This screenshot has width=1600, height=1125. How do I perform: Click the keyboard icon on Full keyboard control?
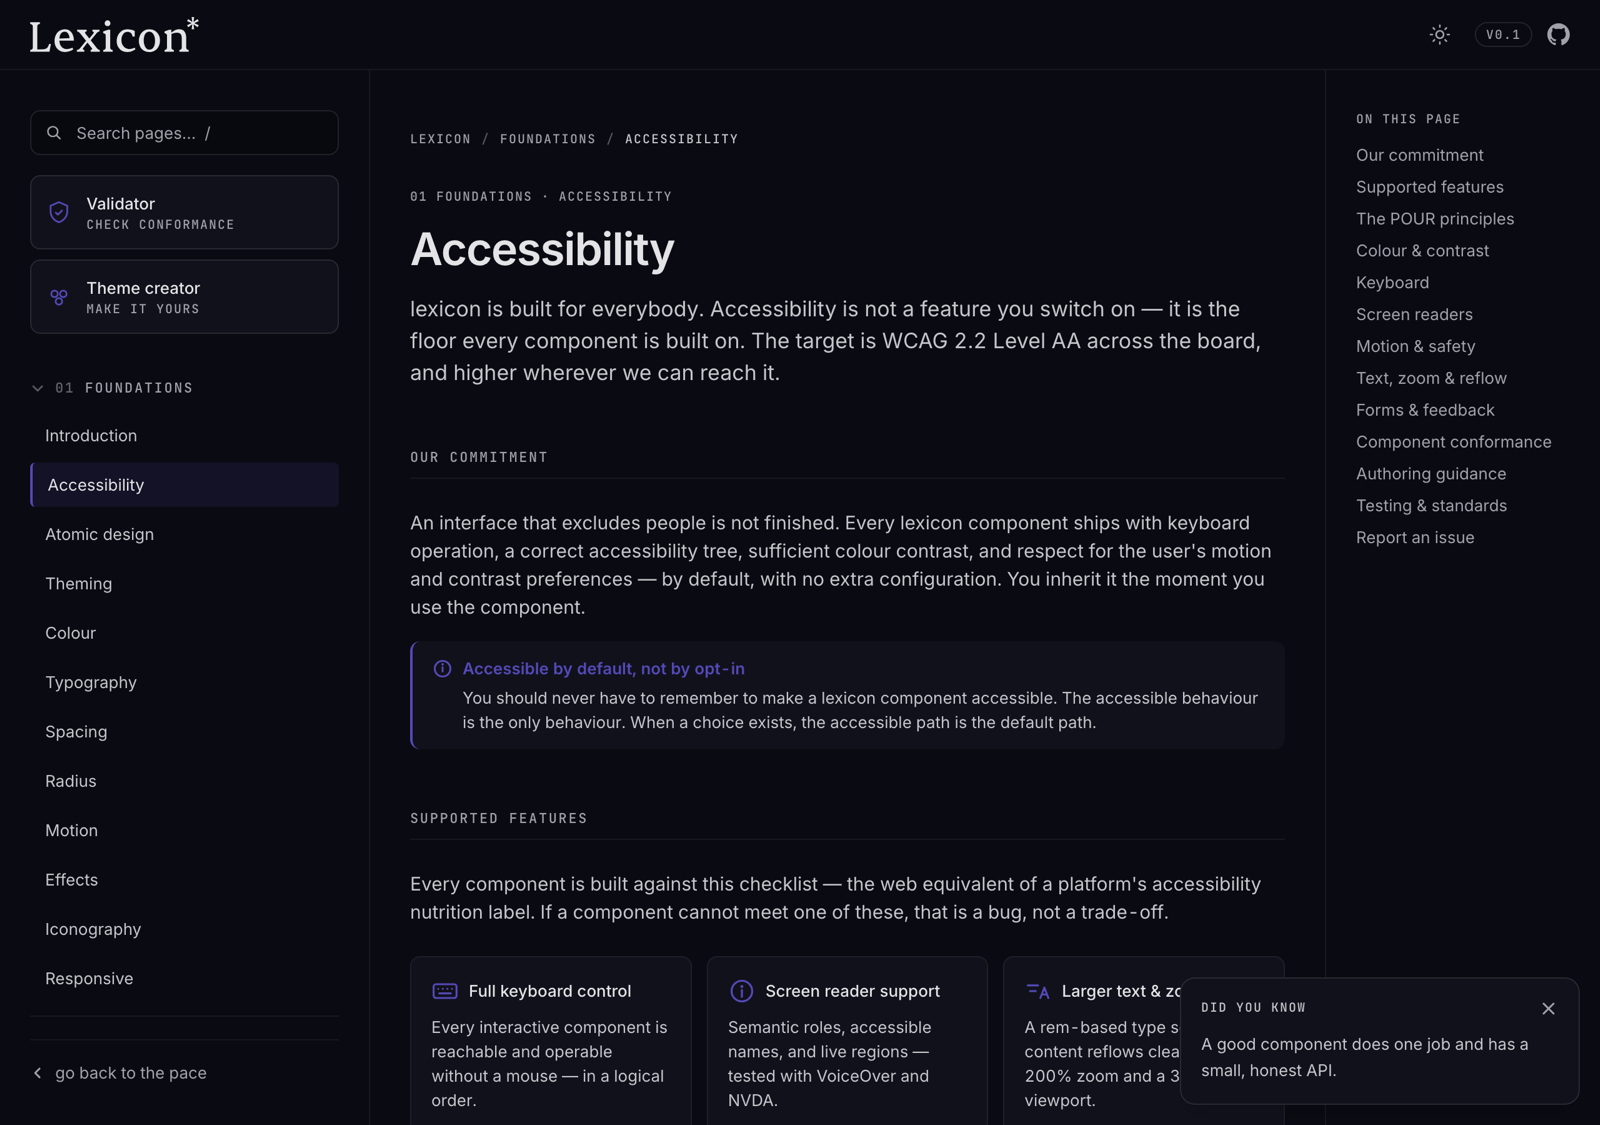(445, 991)
